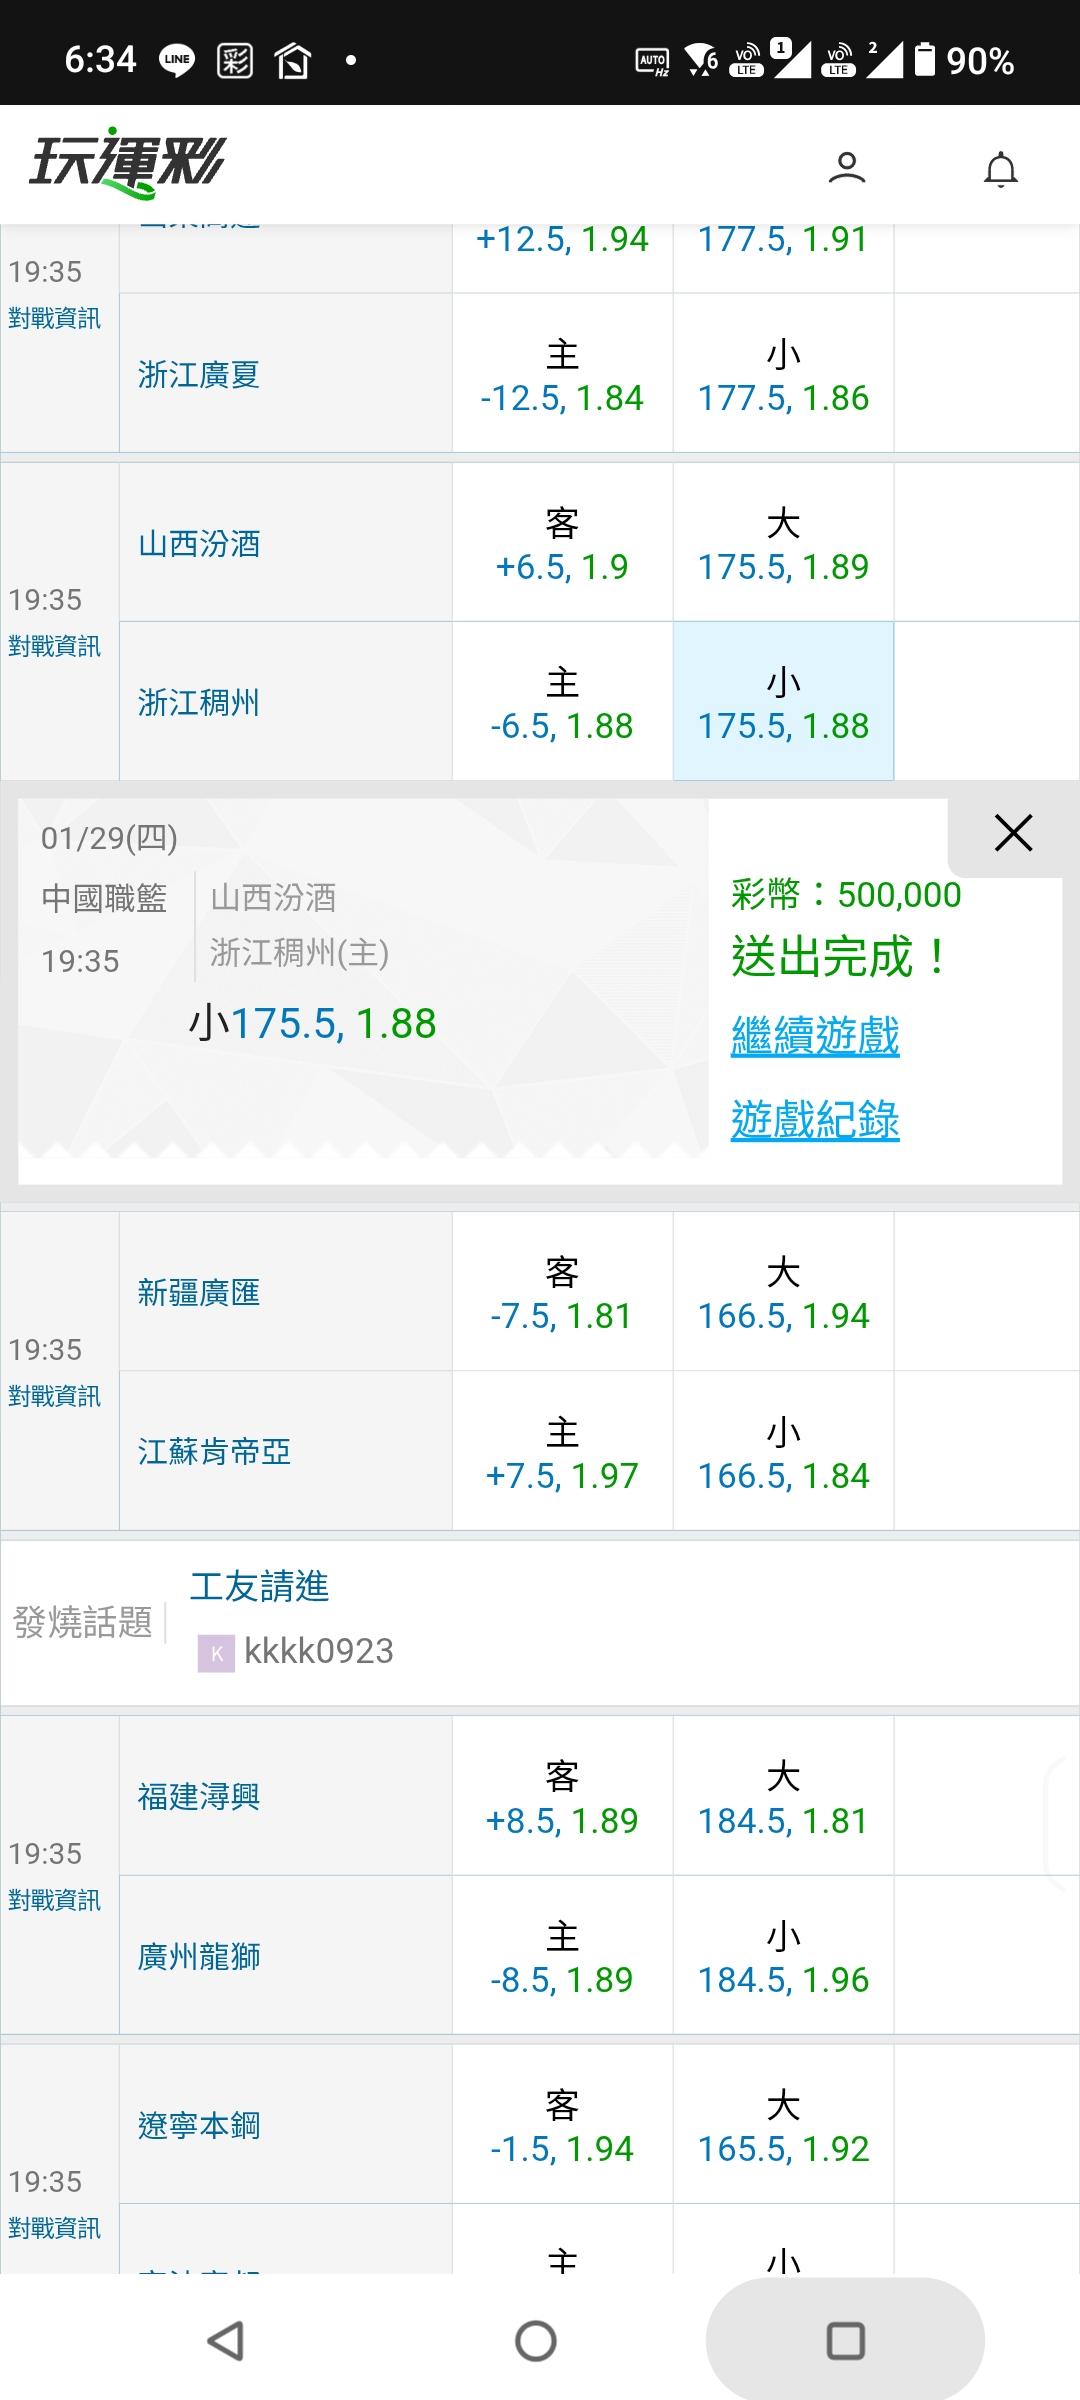The image size is (1080, 2400).
Task: Open the 福建潯興 team page
Action: (199, 1797)
